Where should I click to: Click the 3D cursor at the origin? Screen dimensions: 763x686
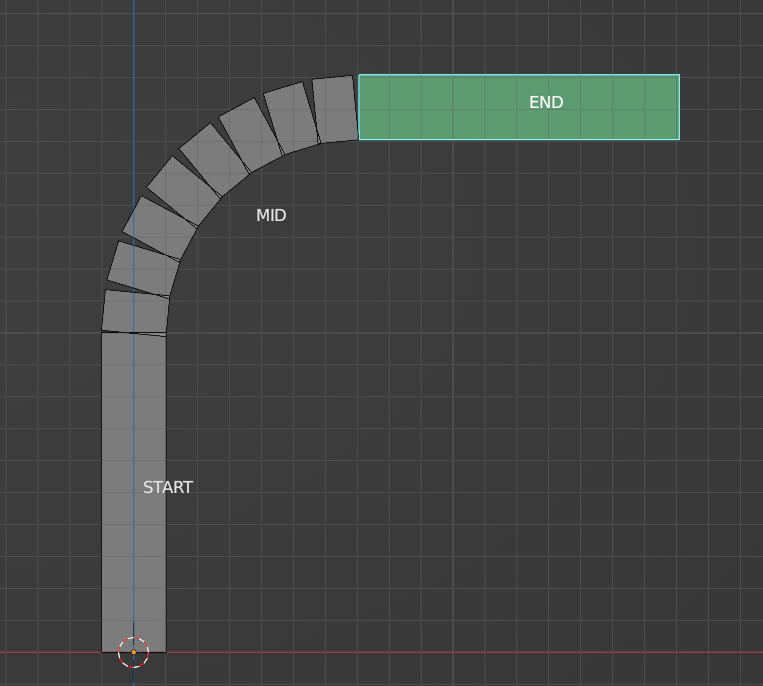click(133, 652)
